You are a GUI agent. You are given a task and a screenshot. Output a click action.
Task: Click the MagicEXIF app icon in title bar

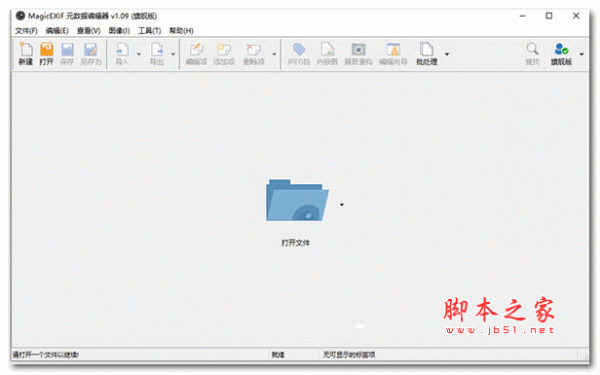coord(20,16)
